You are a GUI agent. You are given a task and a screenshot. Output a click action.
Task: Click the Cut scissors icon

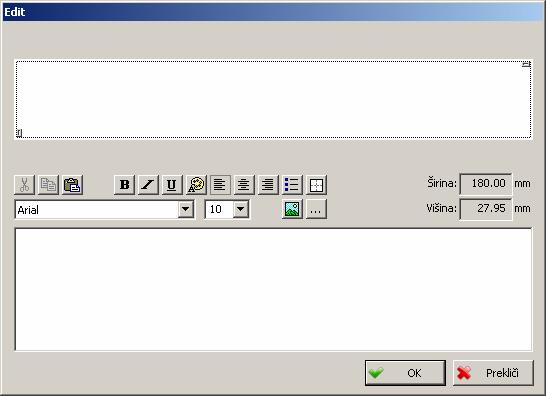click(24, 185)
